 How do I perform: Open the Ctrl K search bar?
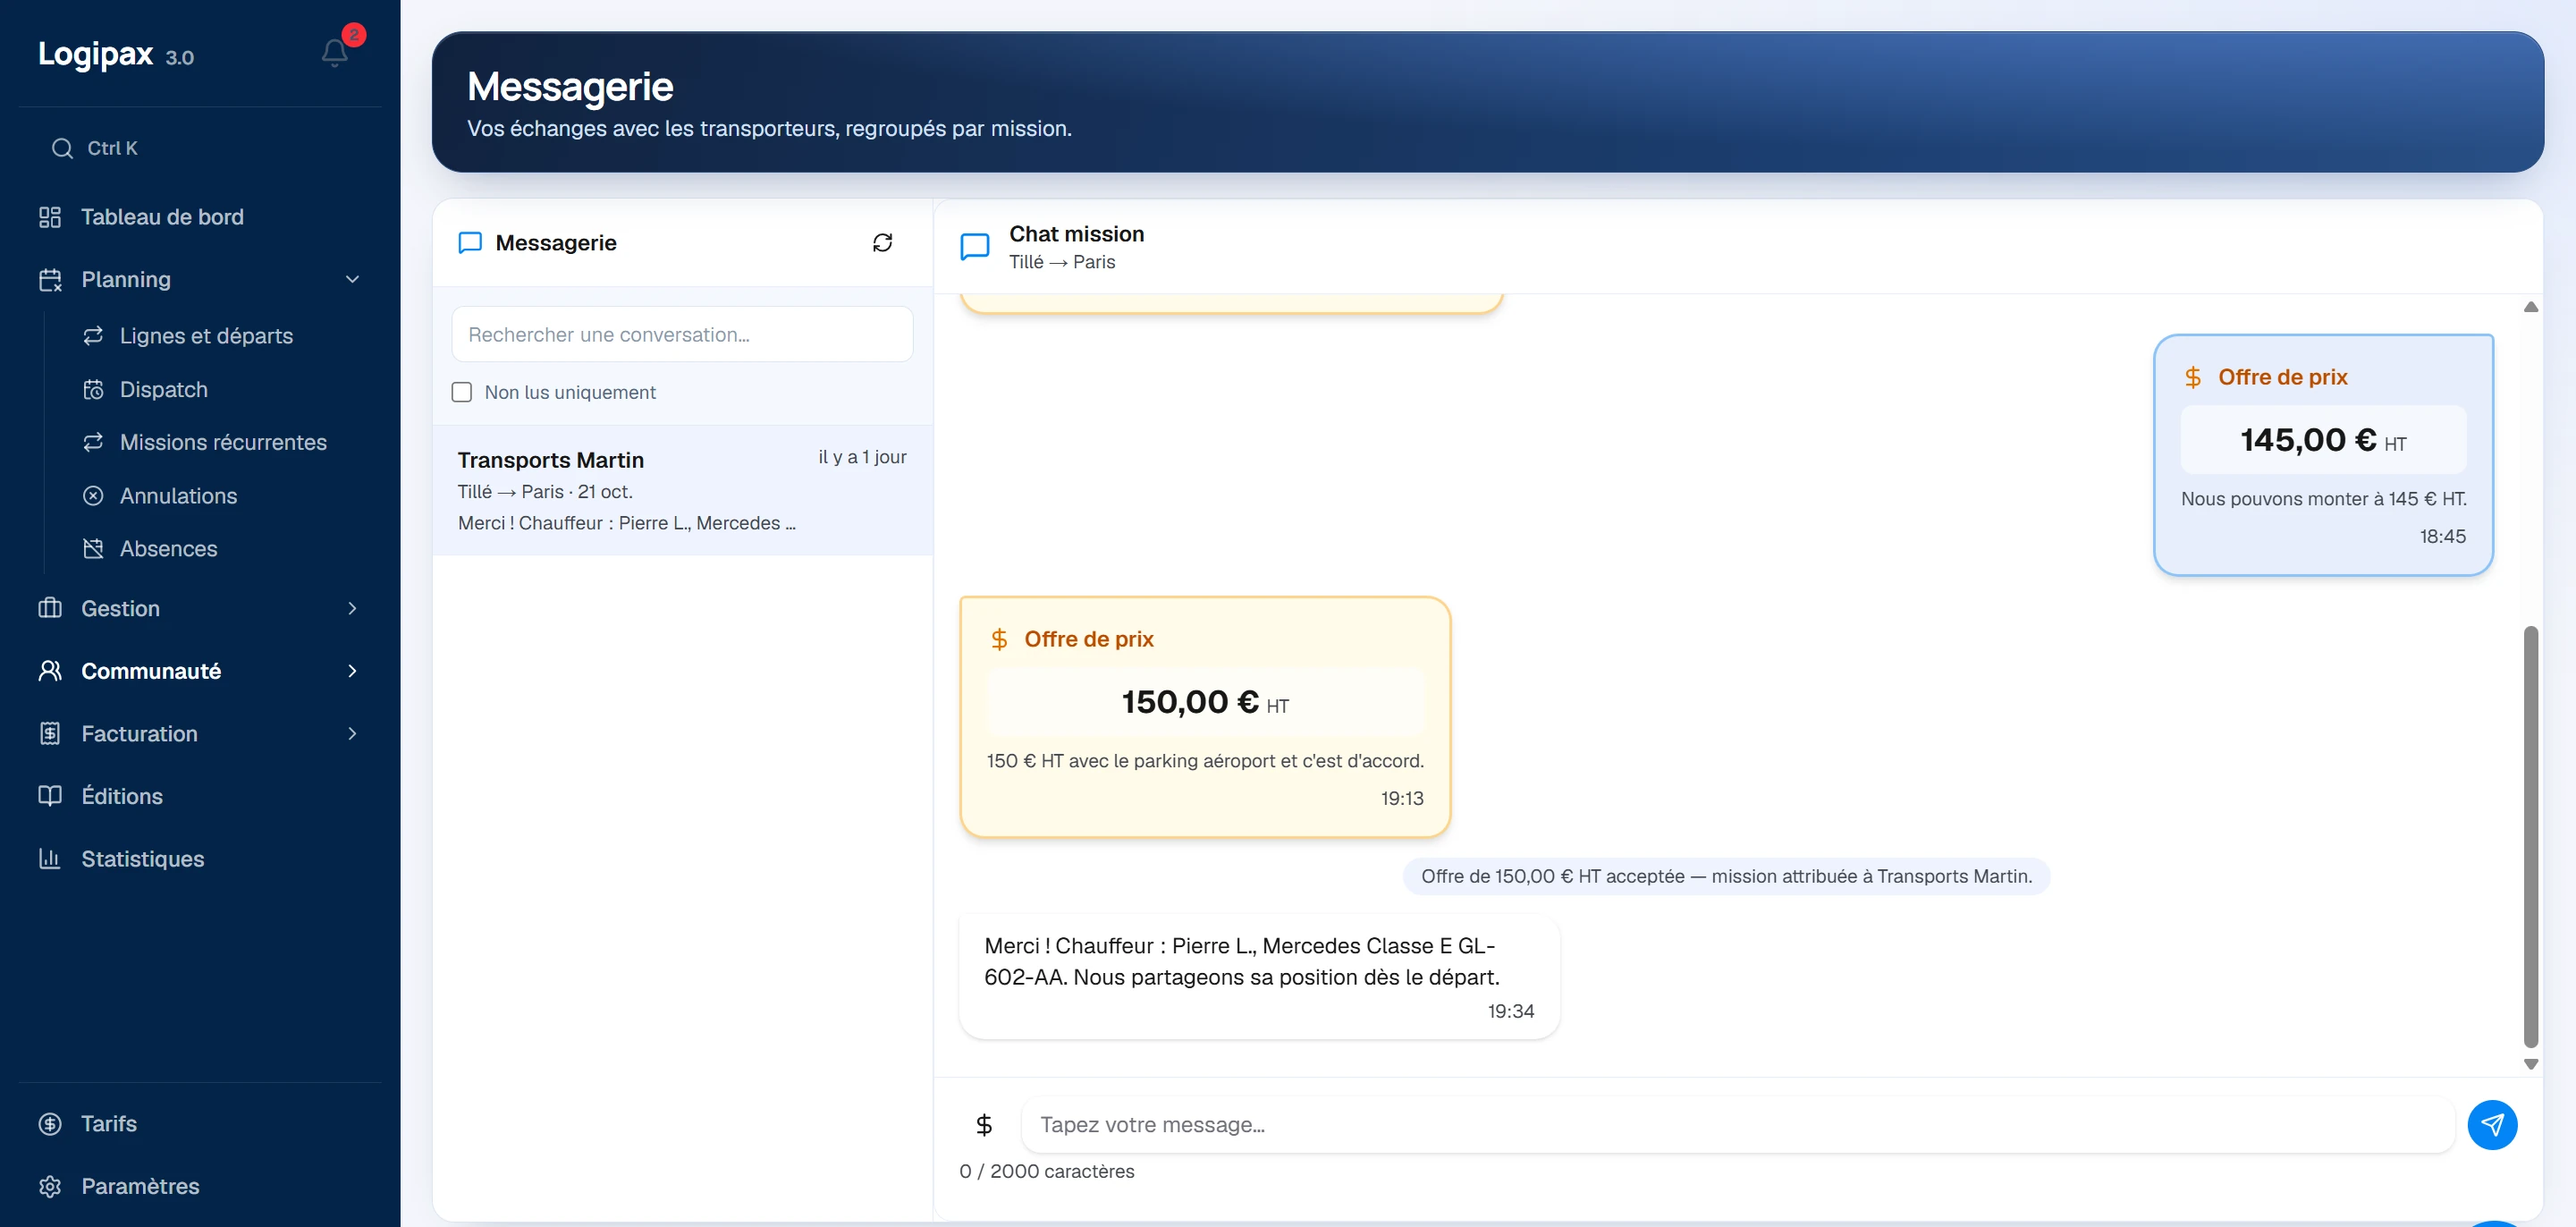click(x=200, y=148)
